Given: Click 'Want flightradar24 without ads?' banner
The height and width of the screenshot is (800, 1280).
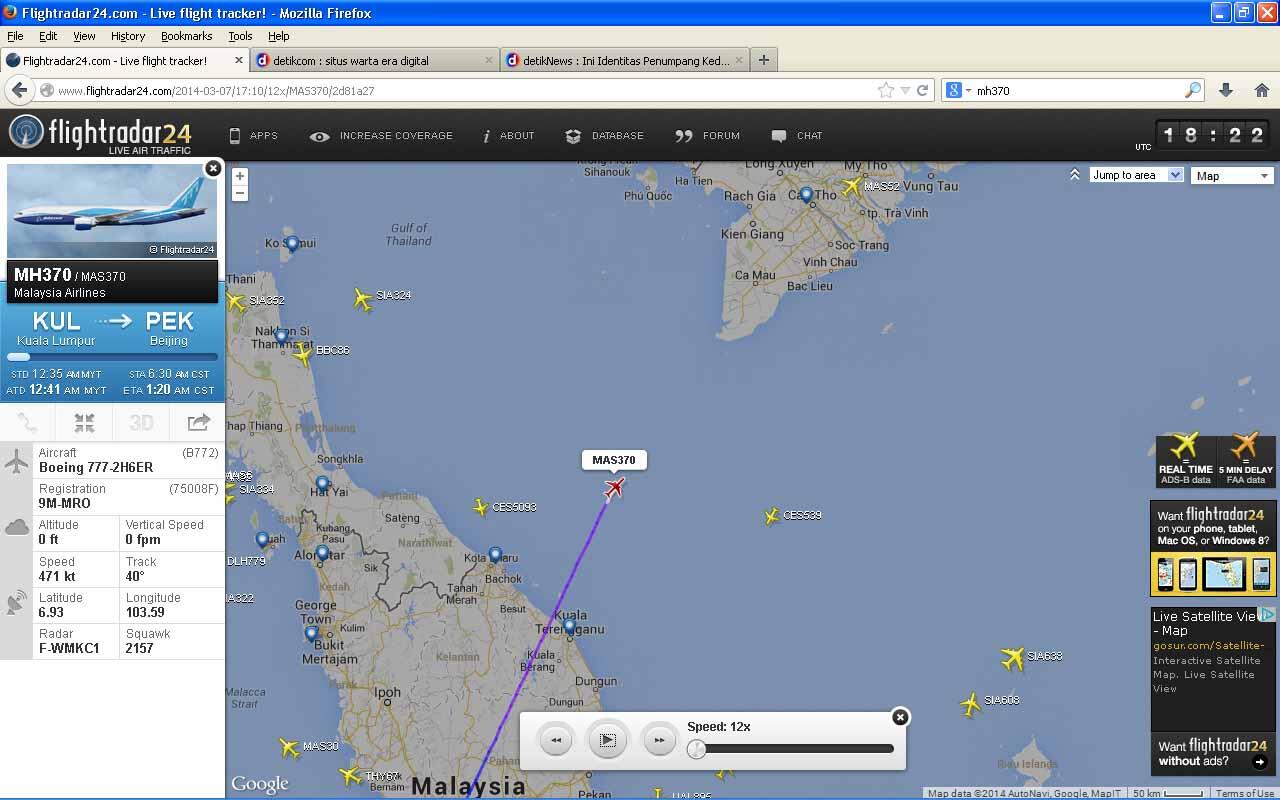Looking at the screenshot, I should coord(1213,754).
